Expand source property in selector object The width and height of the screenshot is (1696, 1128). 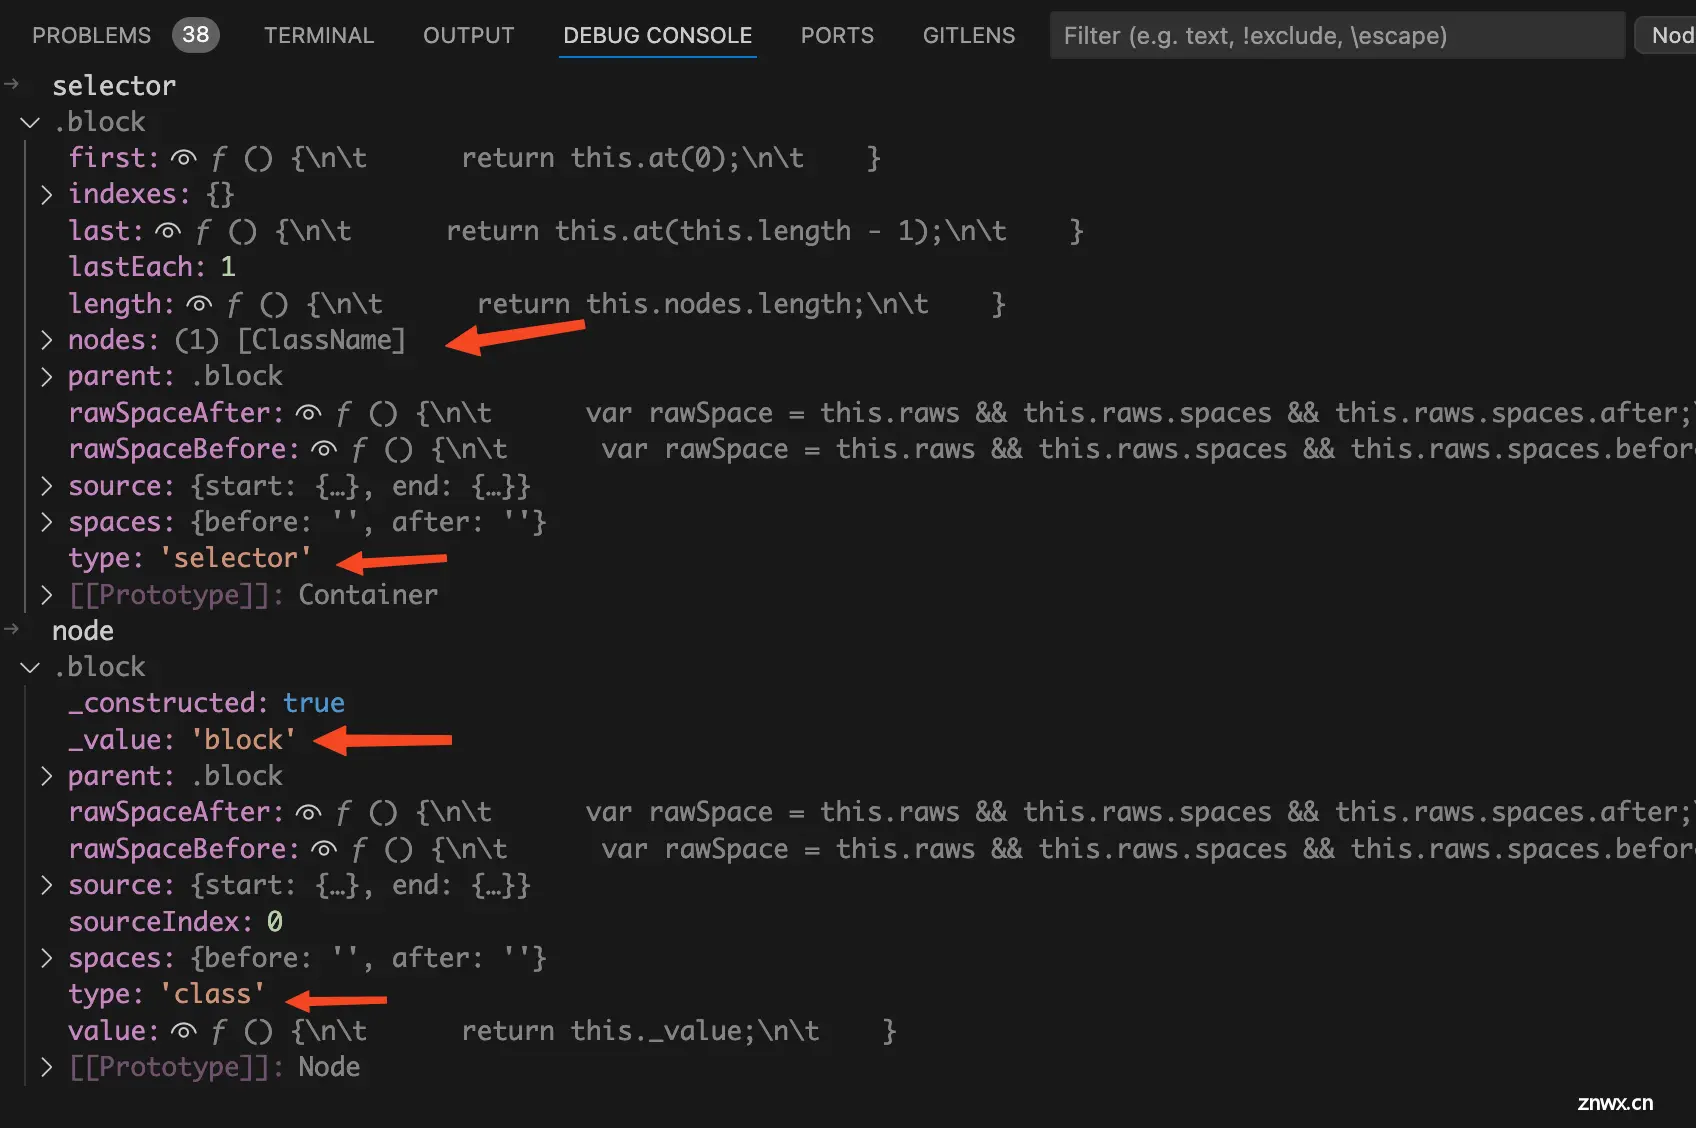tap(46, 486)
